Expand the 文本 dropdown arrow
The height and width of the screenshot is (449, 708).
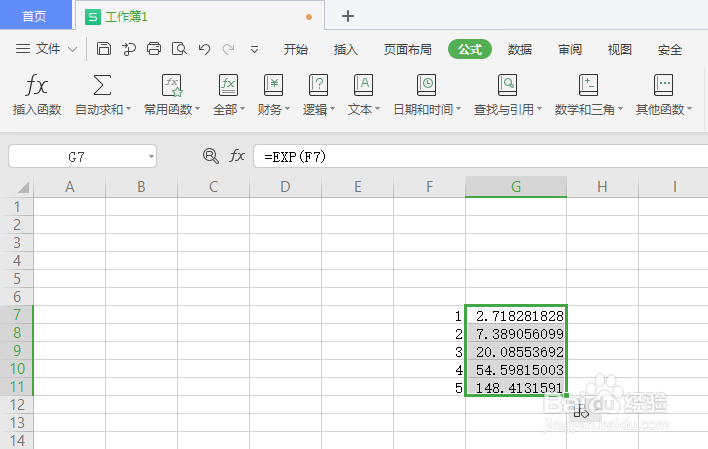(377, 109)
